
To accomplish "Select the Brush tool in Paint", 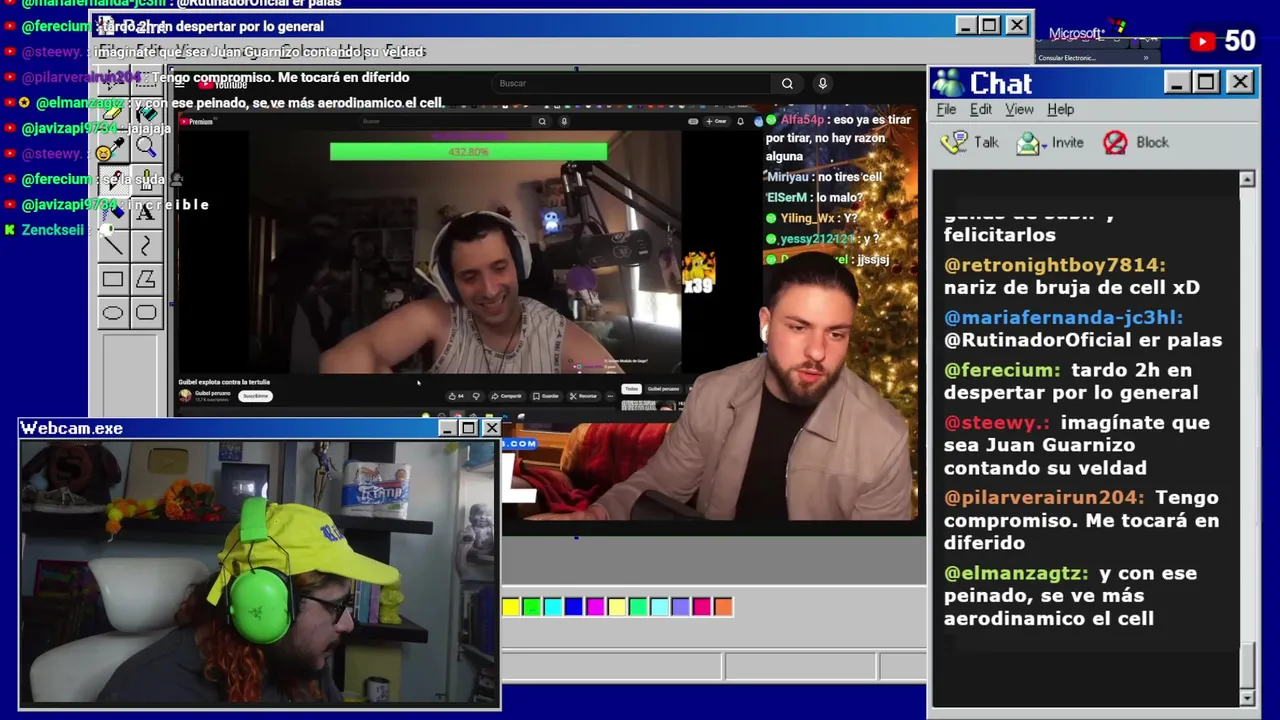I will 146,180.
